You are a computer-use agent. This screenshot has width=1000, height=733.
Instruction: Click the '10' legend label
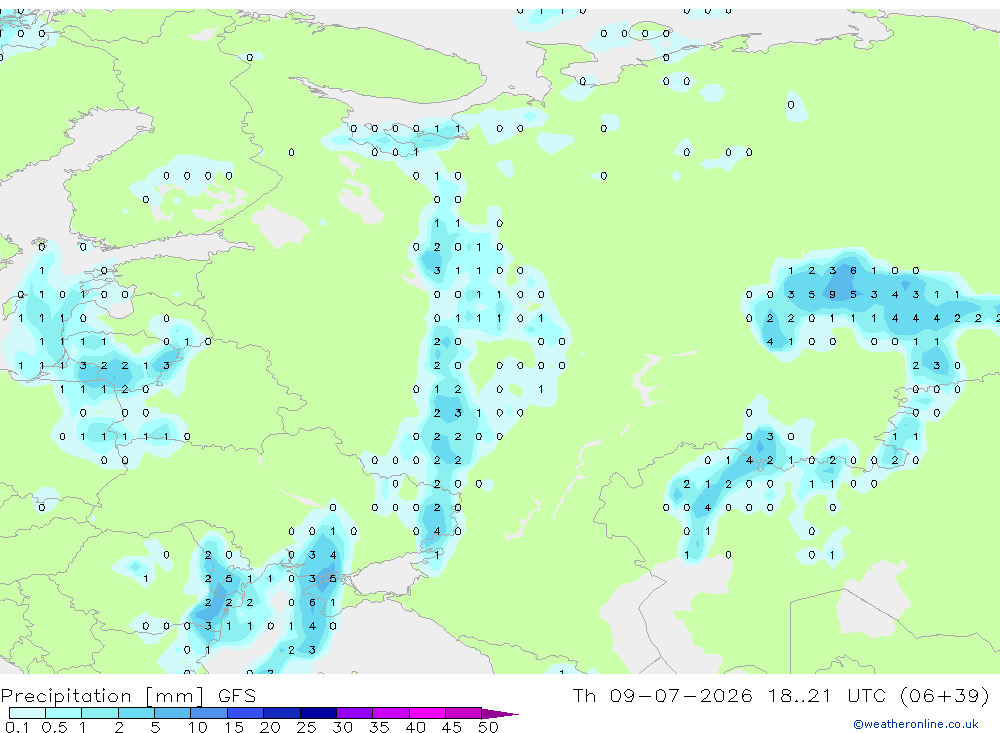(x=197, y=727)
